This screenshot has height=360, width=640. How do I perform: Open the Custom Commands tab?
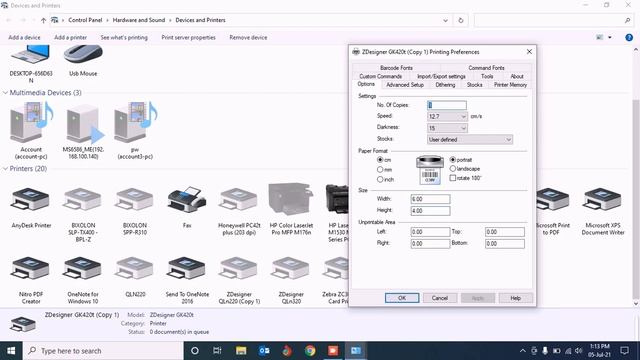click(380, 76)
